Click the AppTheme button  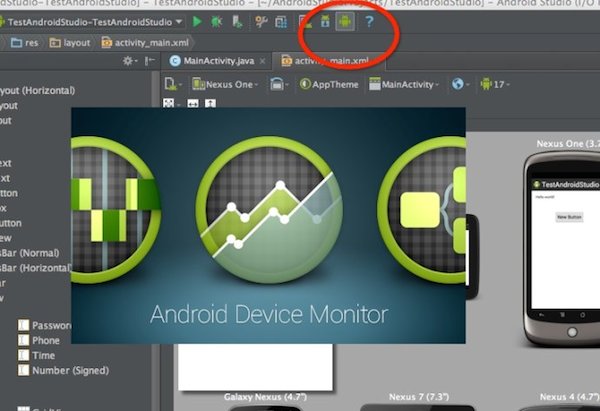tap(329, 84)
